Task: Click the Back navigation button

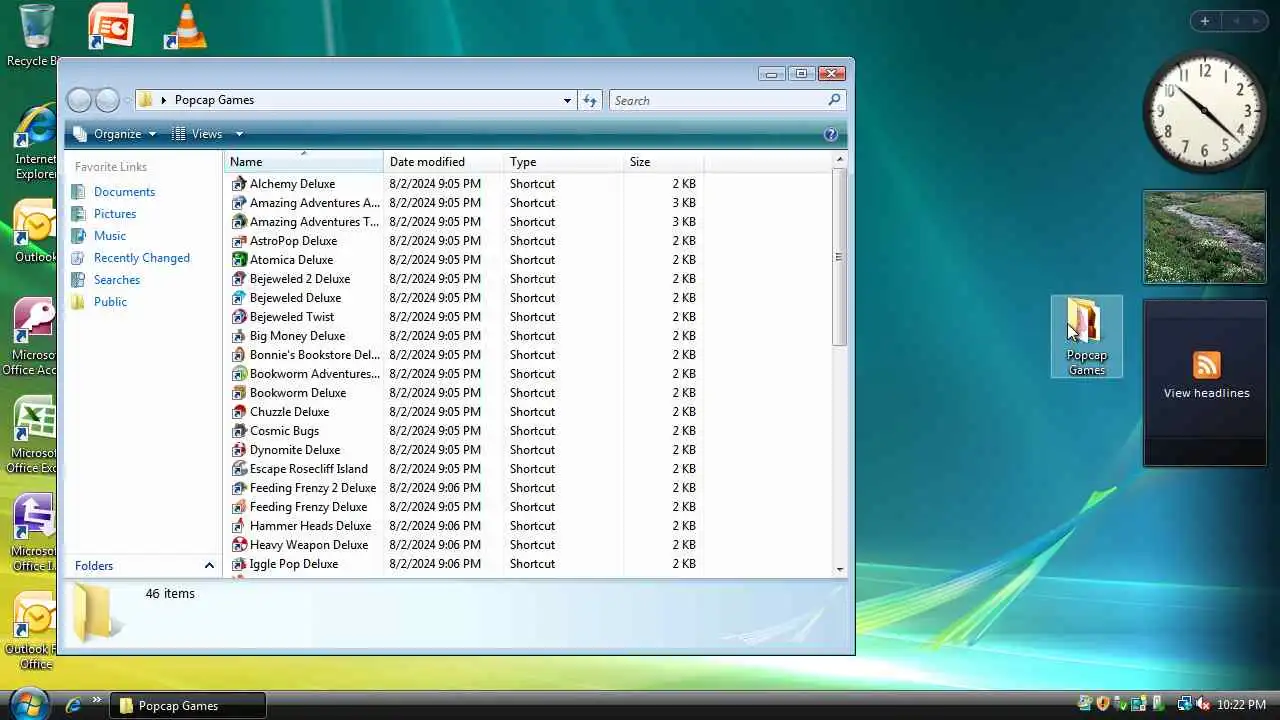Action: [x=79, y=100]
